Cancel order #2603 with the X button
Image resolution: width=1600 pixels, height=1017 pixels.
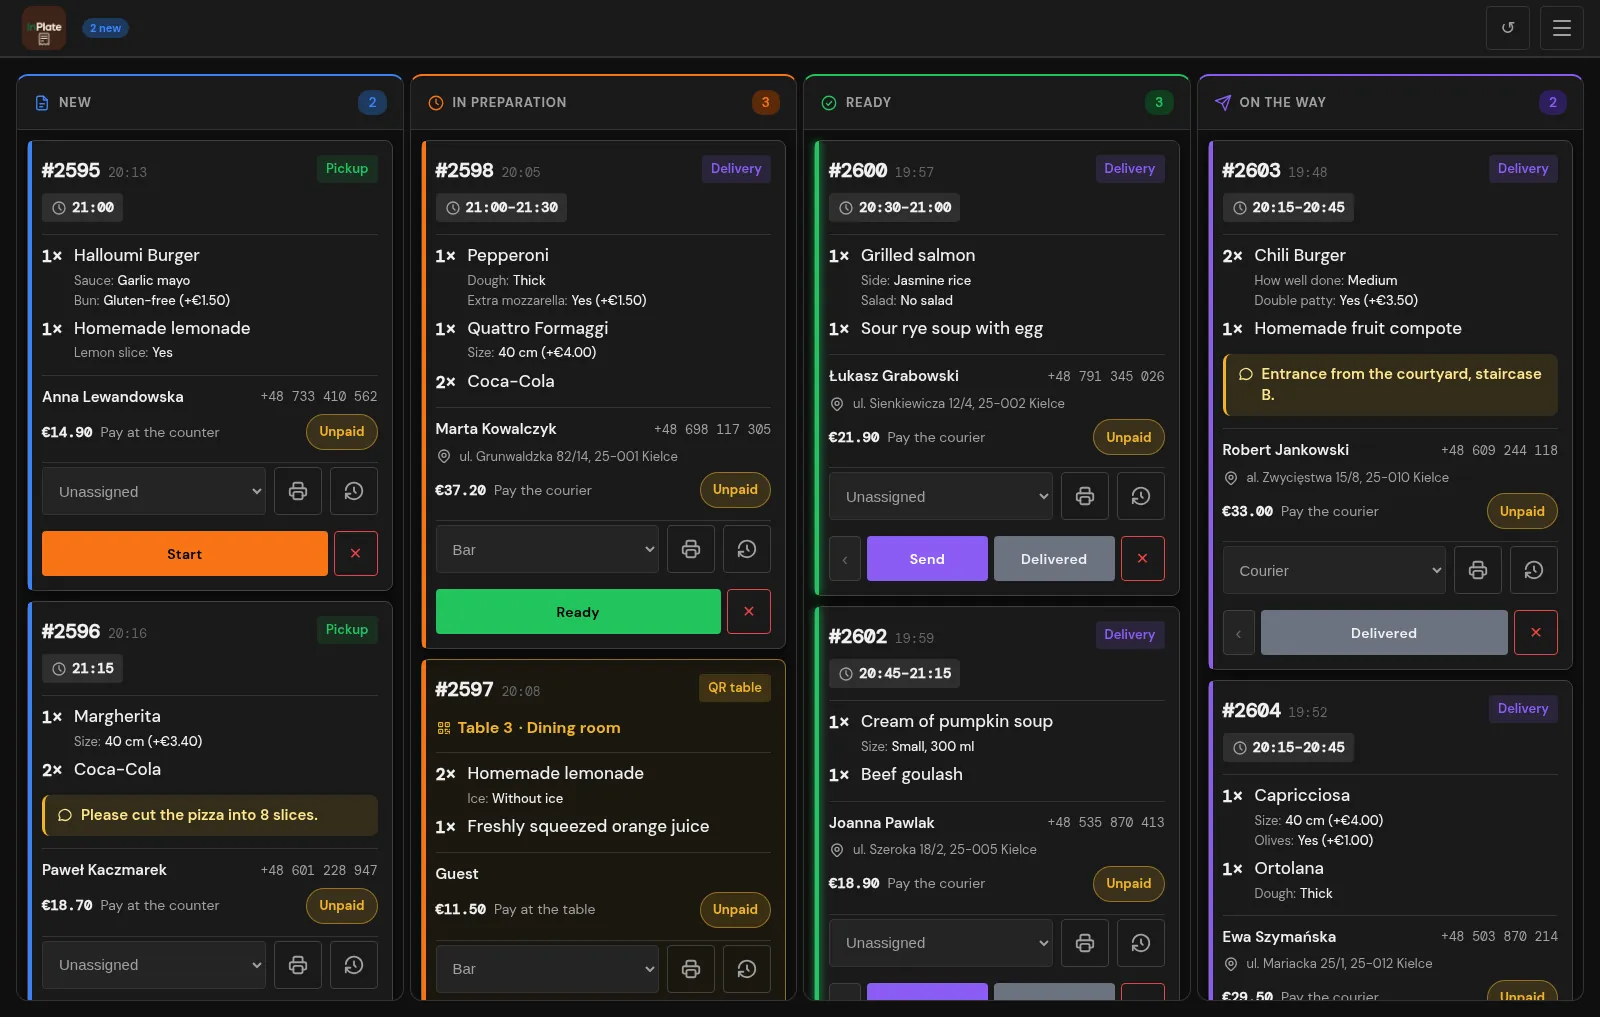coord(1536,632)
